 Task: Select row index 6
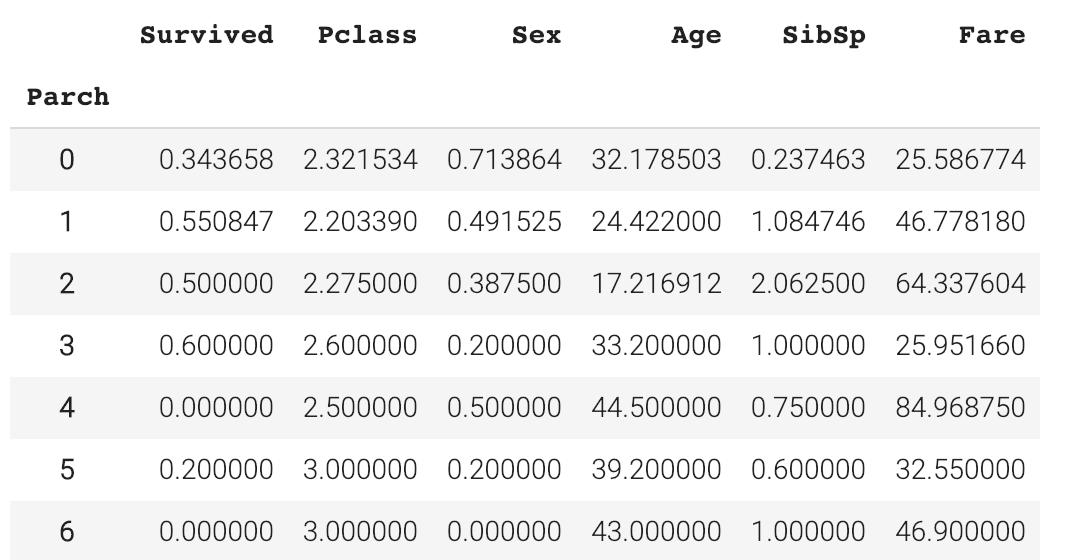(x=66, y=531)
